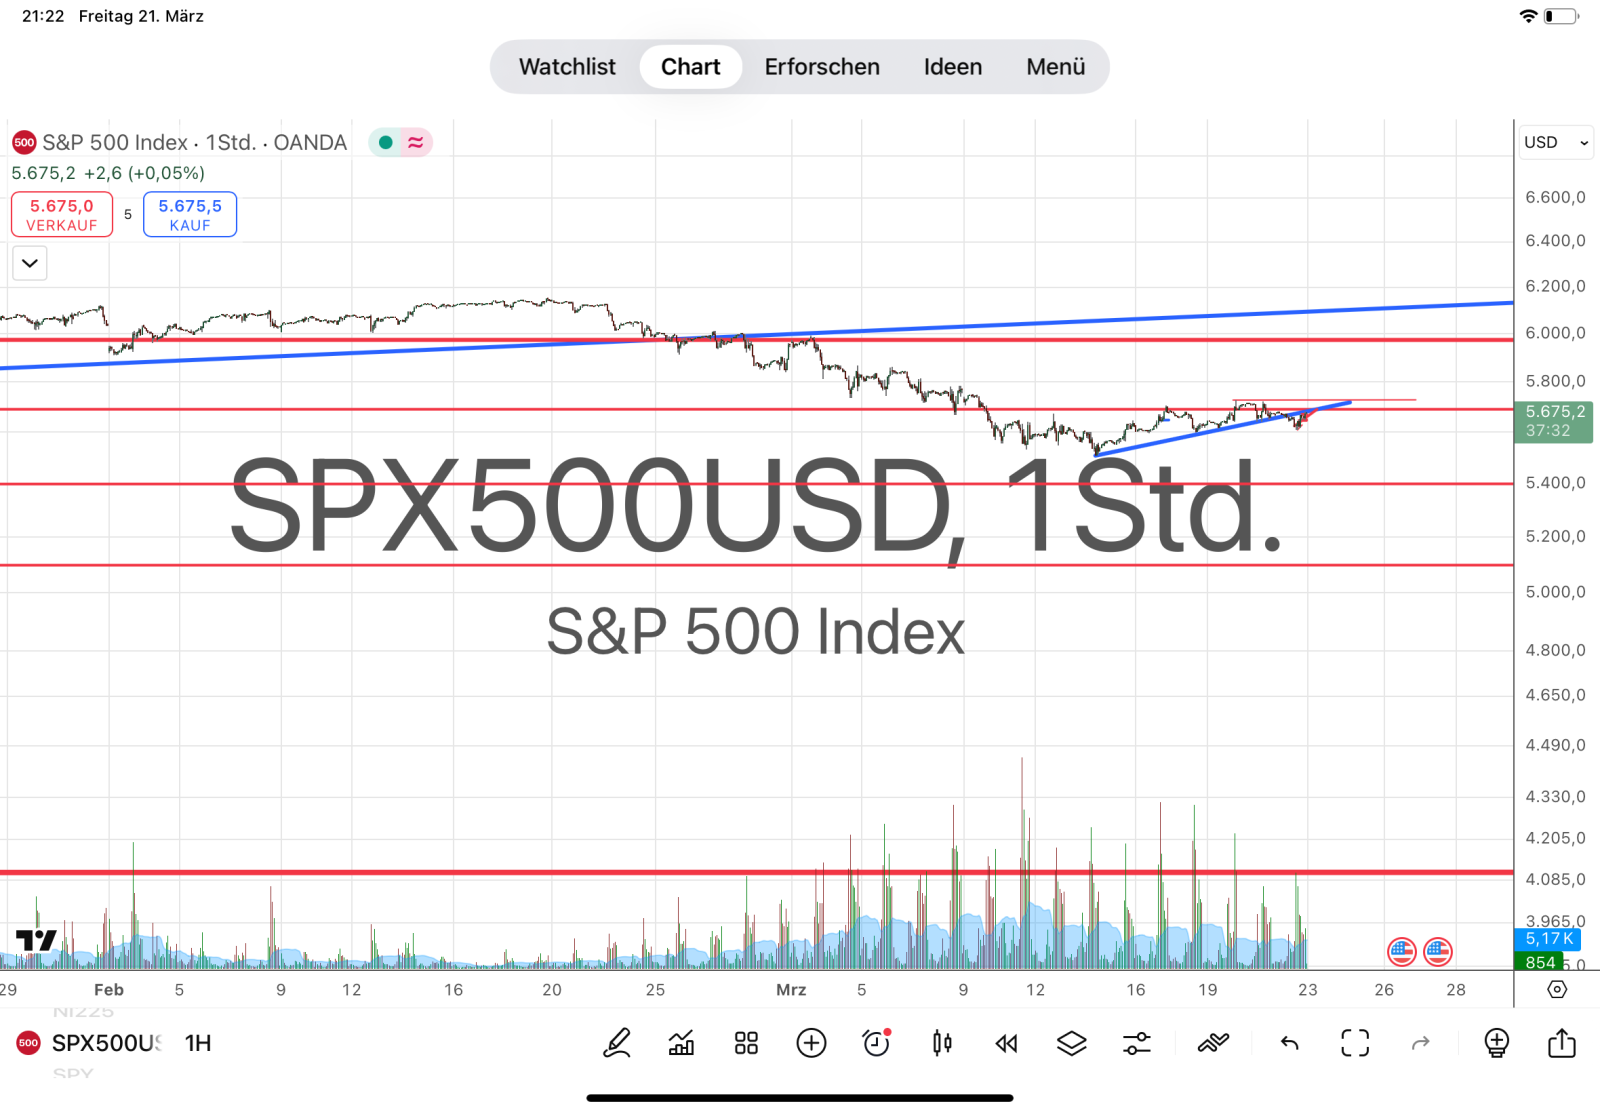Tap the 6.000,0 price axis label

click(x=1555, y=333)
